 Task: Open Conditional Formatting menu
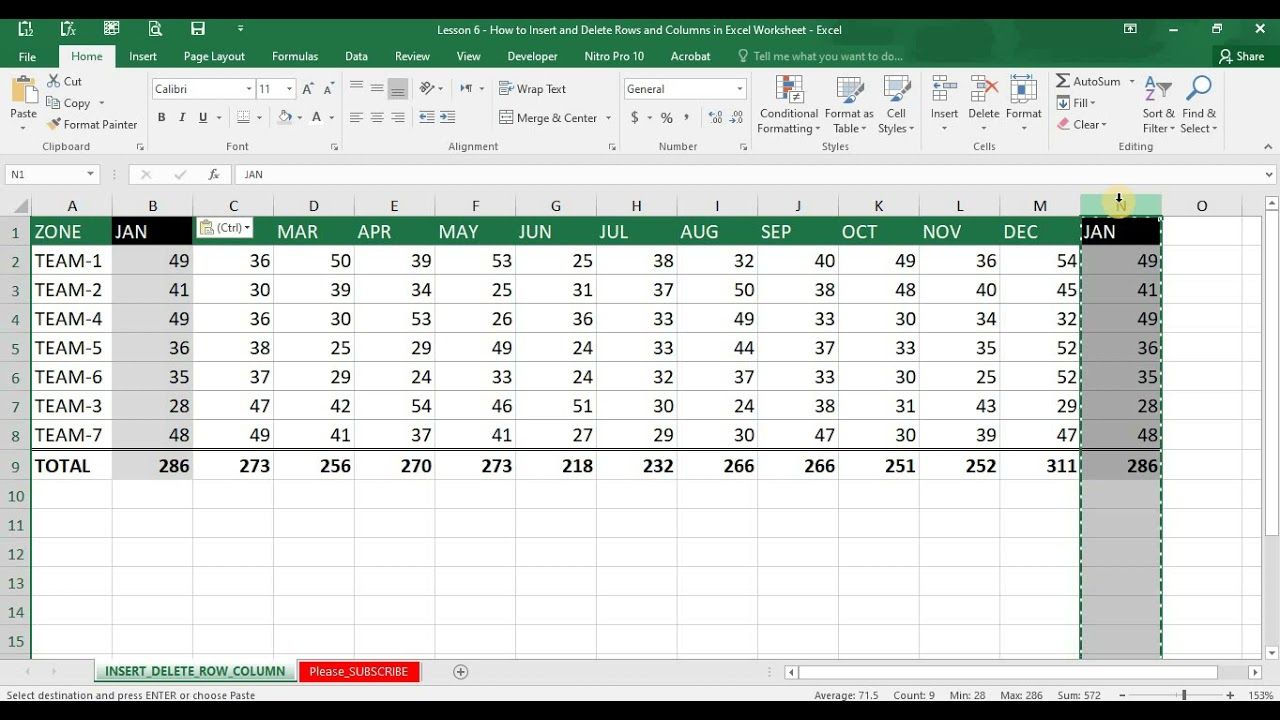[x=788, y=104]
